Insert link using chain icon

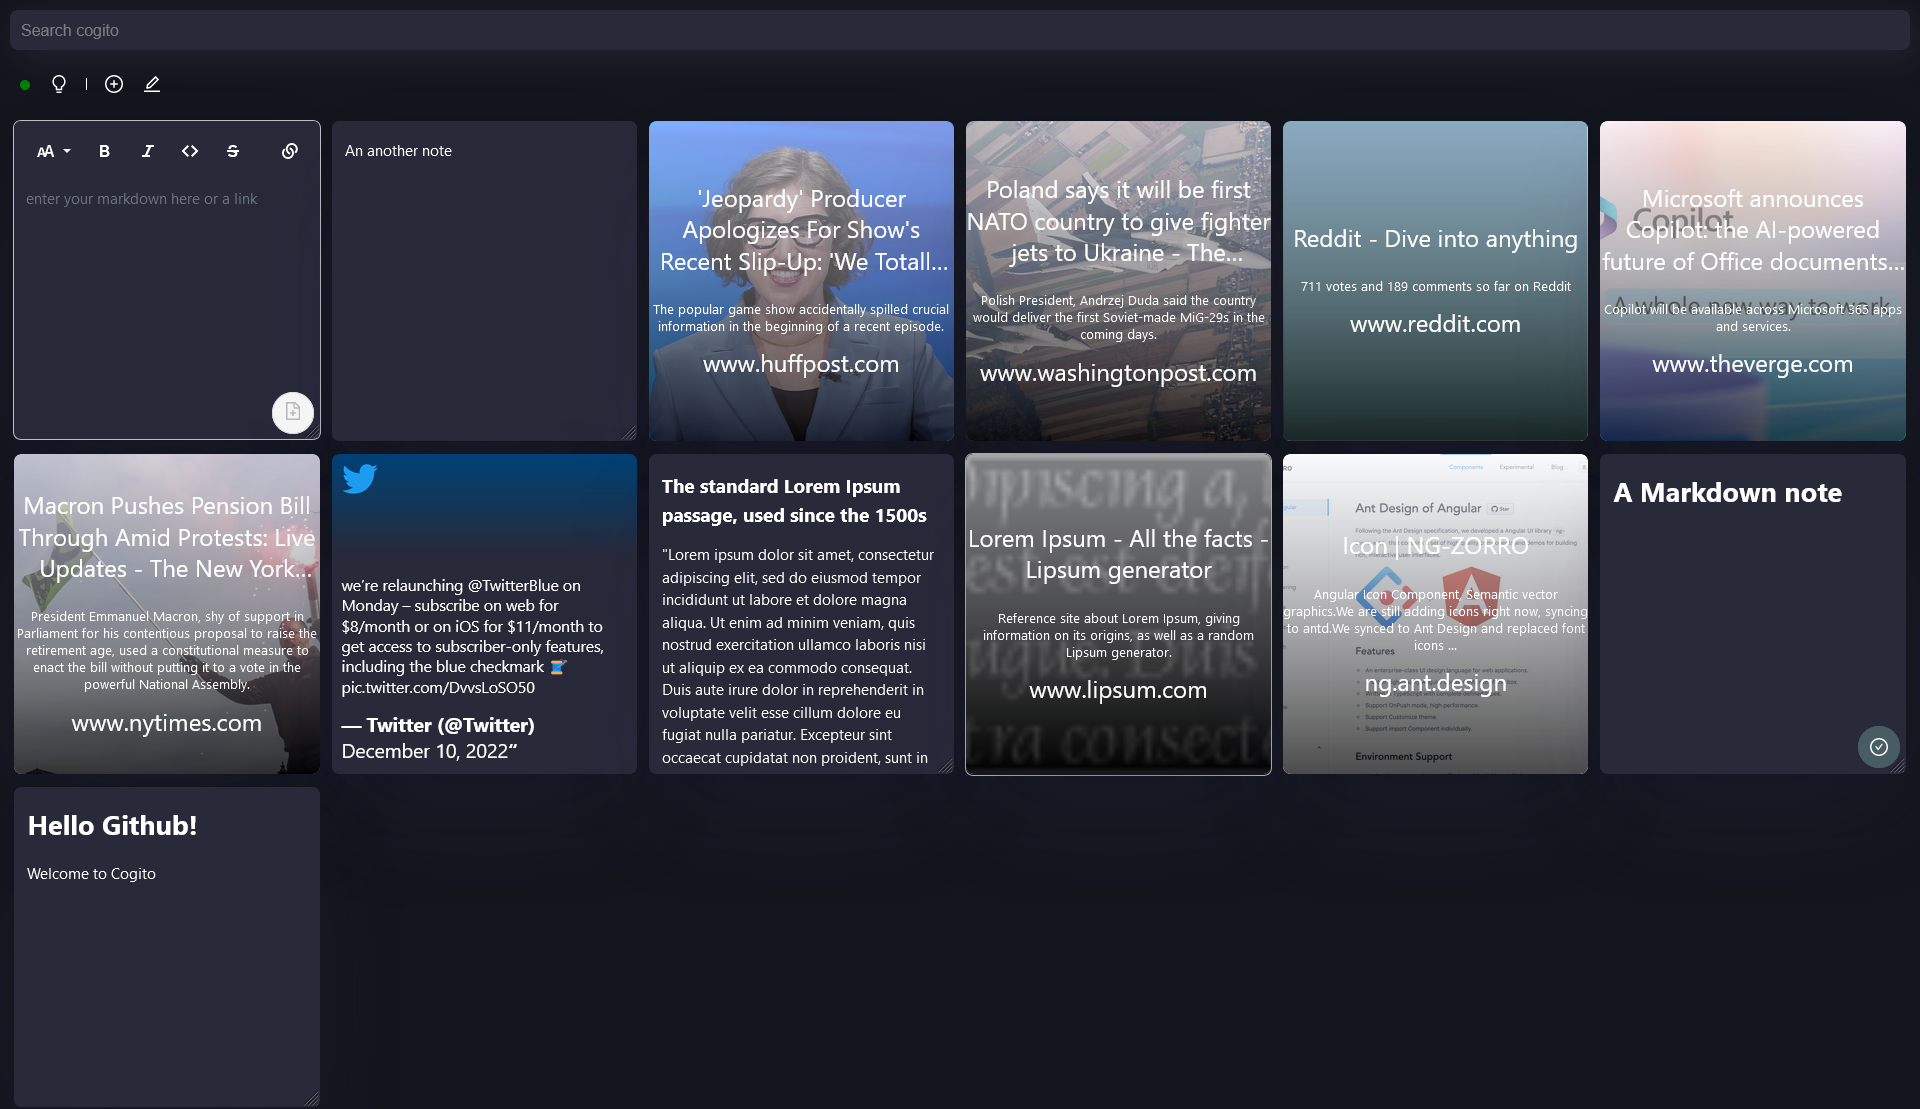[290, 151]
